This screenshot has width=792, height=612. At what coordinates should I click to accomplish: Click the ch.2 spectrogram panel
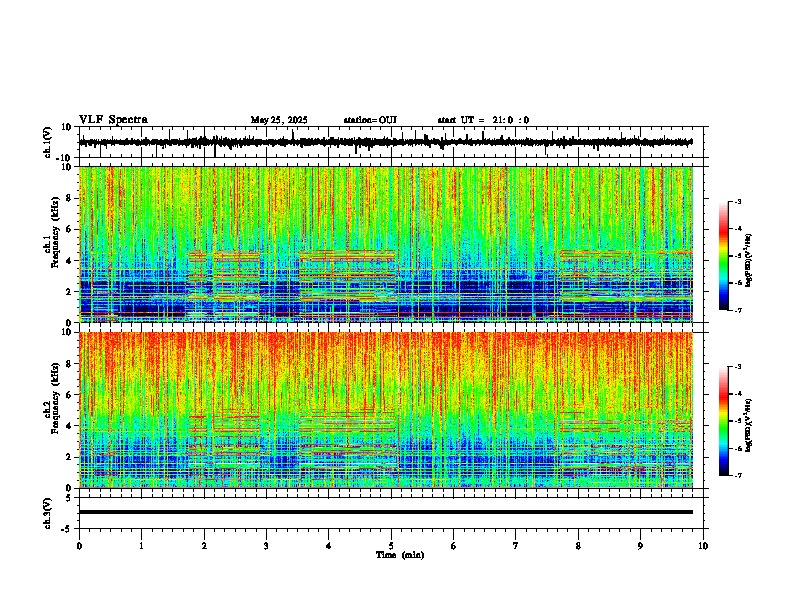pyautogui.click(x=386, y=410)
